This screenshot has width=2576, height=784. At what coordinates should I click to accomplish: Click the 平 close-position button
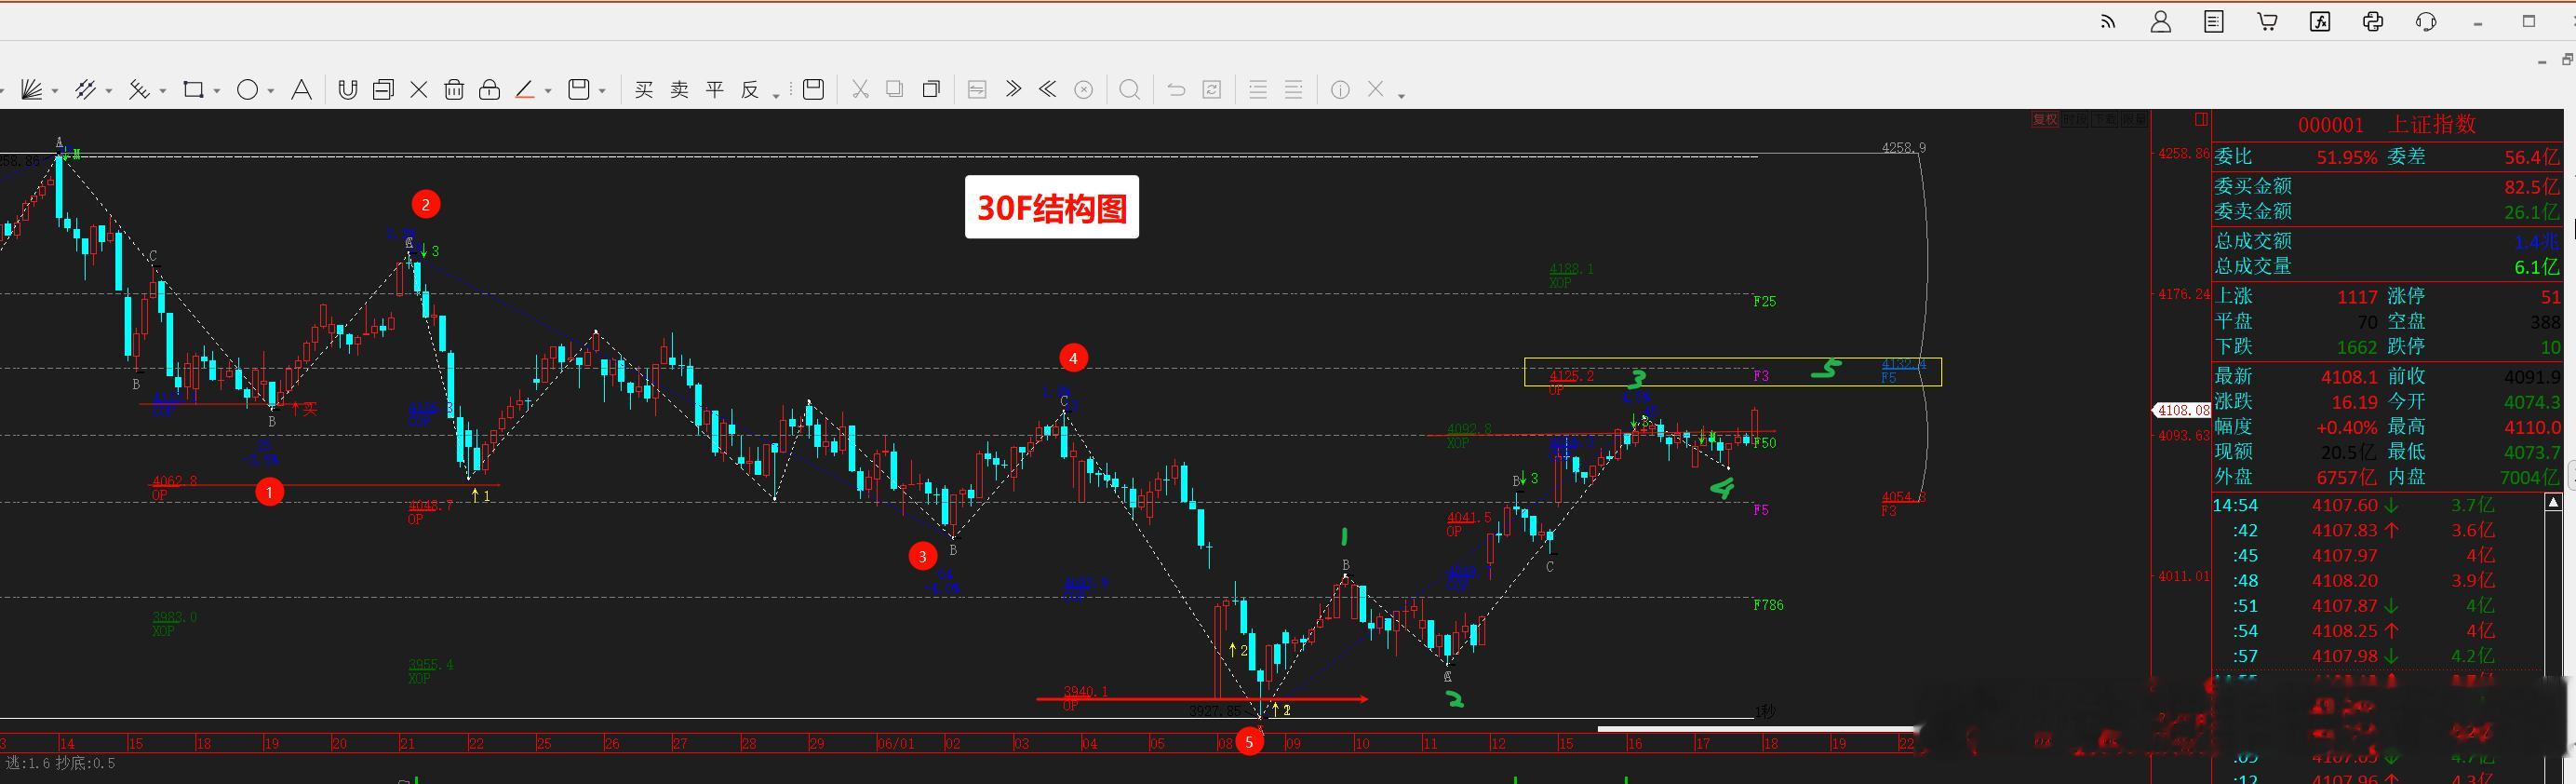715,90
